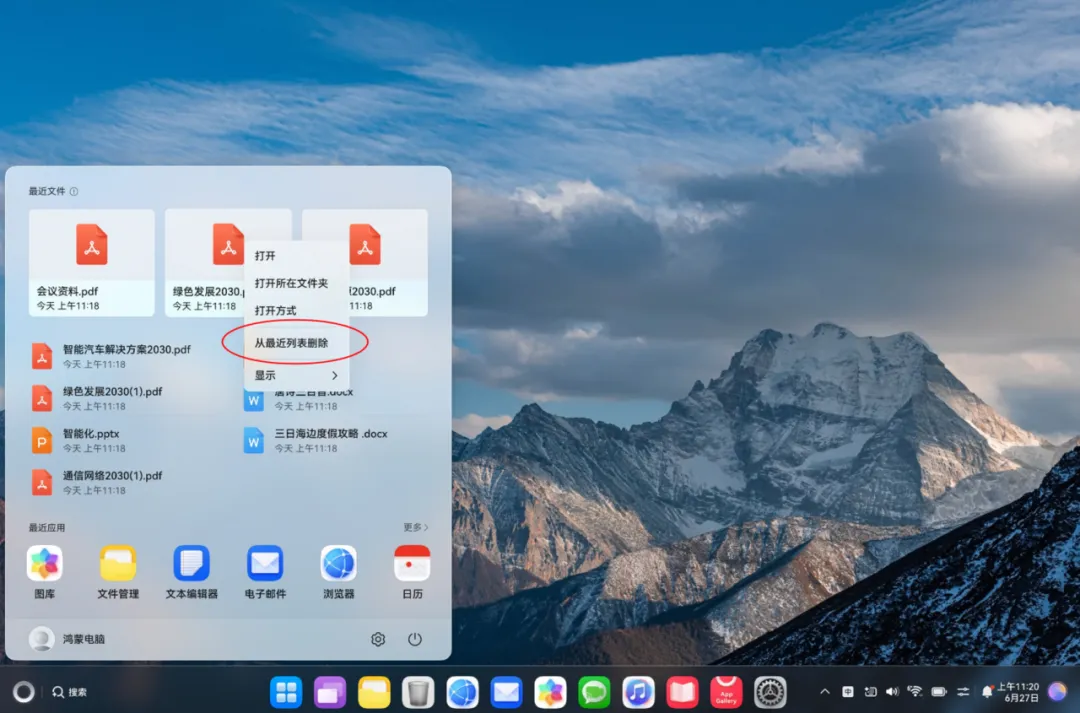Open App Gallery in dock

tap(727, 692)
